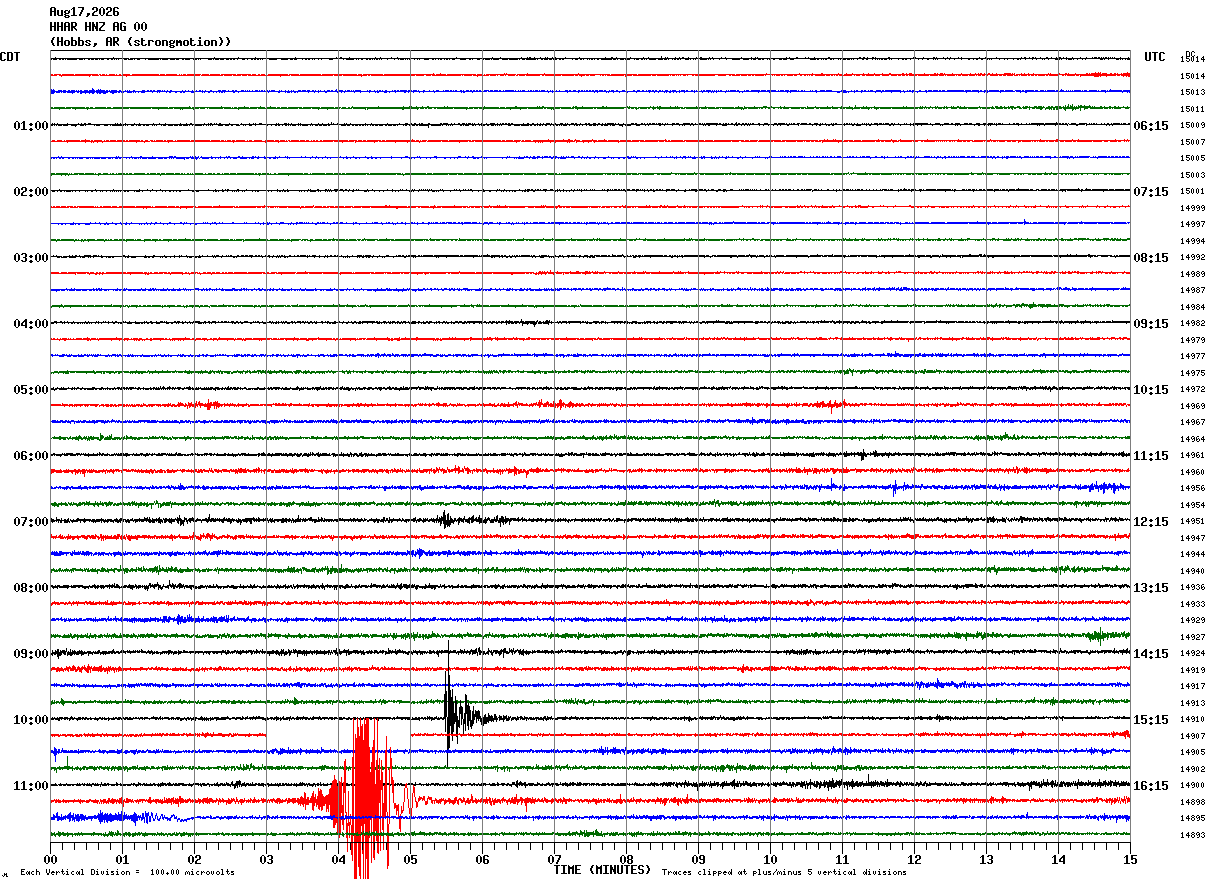
Task: Click the 15 minute tick label
Action: [1130, 860]
